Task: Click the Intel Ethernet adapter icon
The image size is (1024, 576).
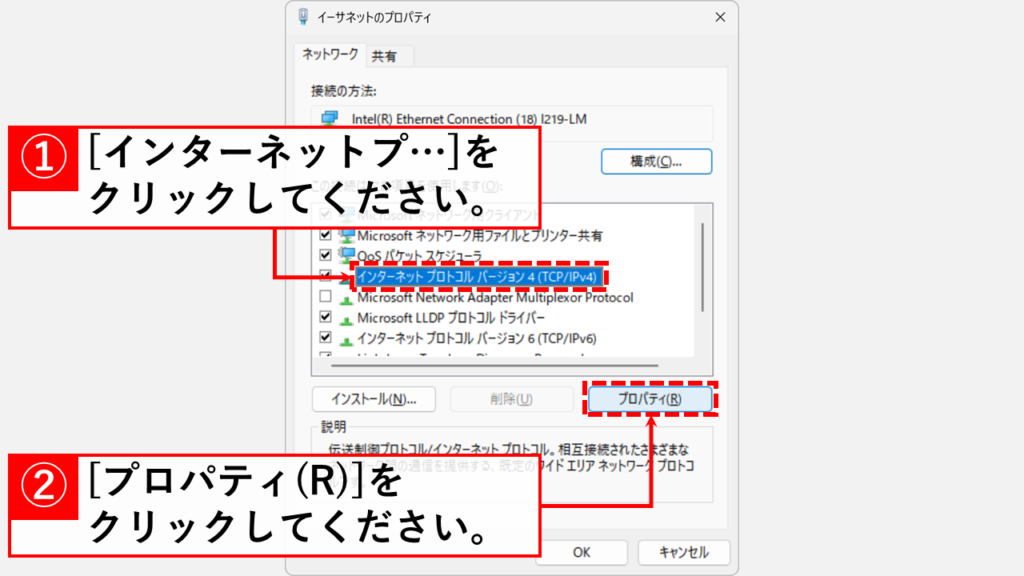Action: tap(330, 119)
